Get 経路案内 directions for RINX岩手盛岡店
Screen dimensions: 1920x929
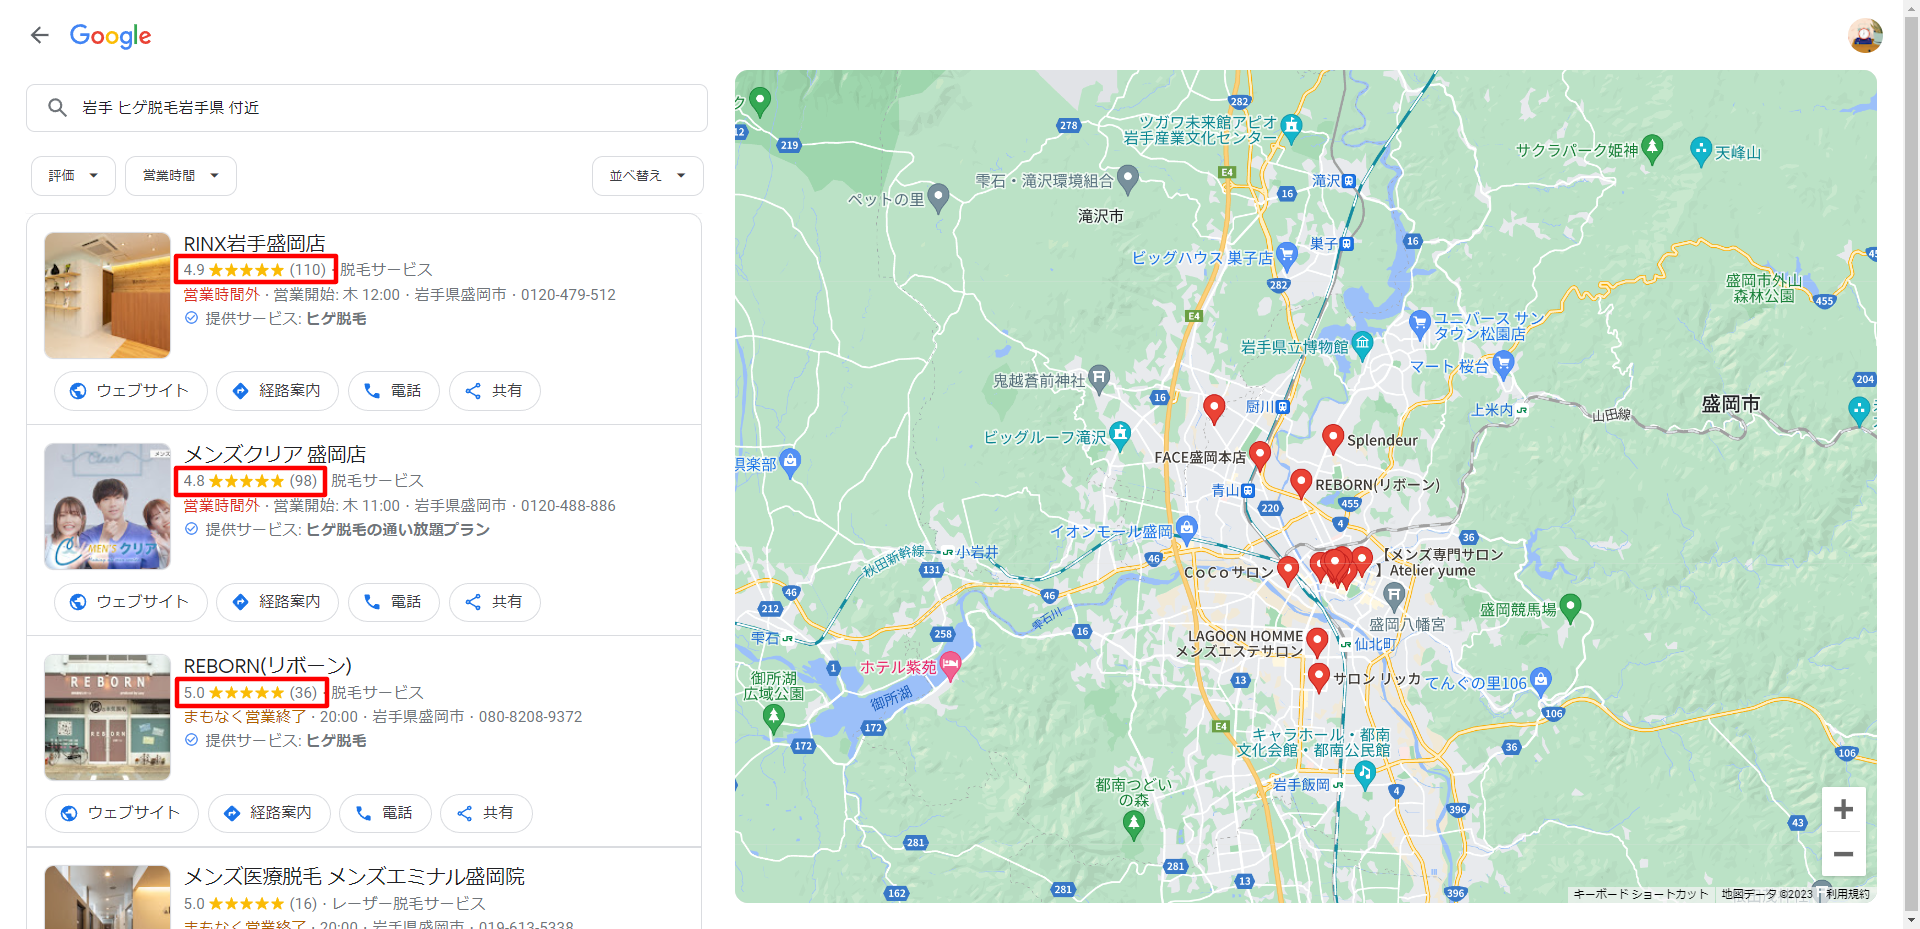pyautogui.click(x=277, y=391)
